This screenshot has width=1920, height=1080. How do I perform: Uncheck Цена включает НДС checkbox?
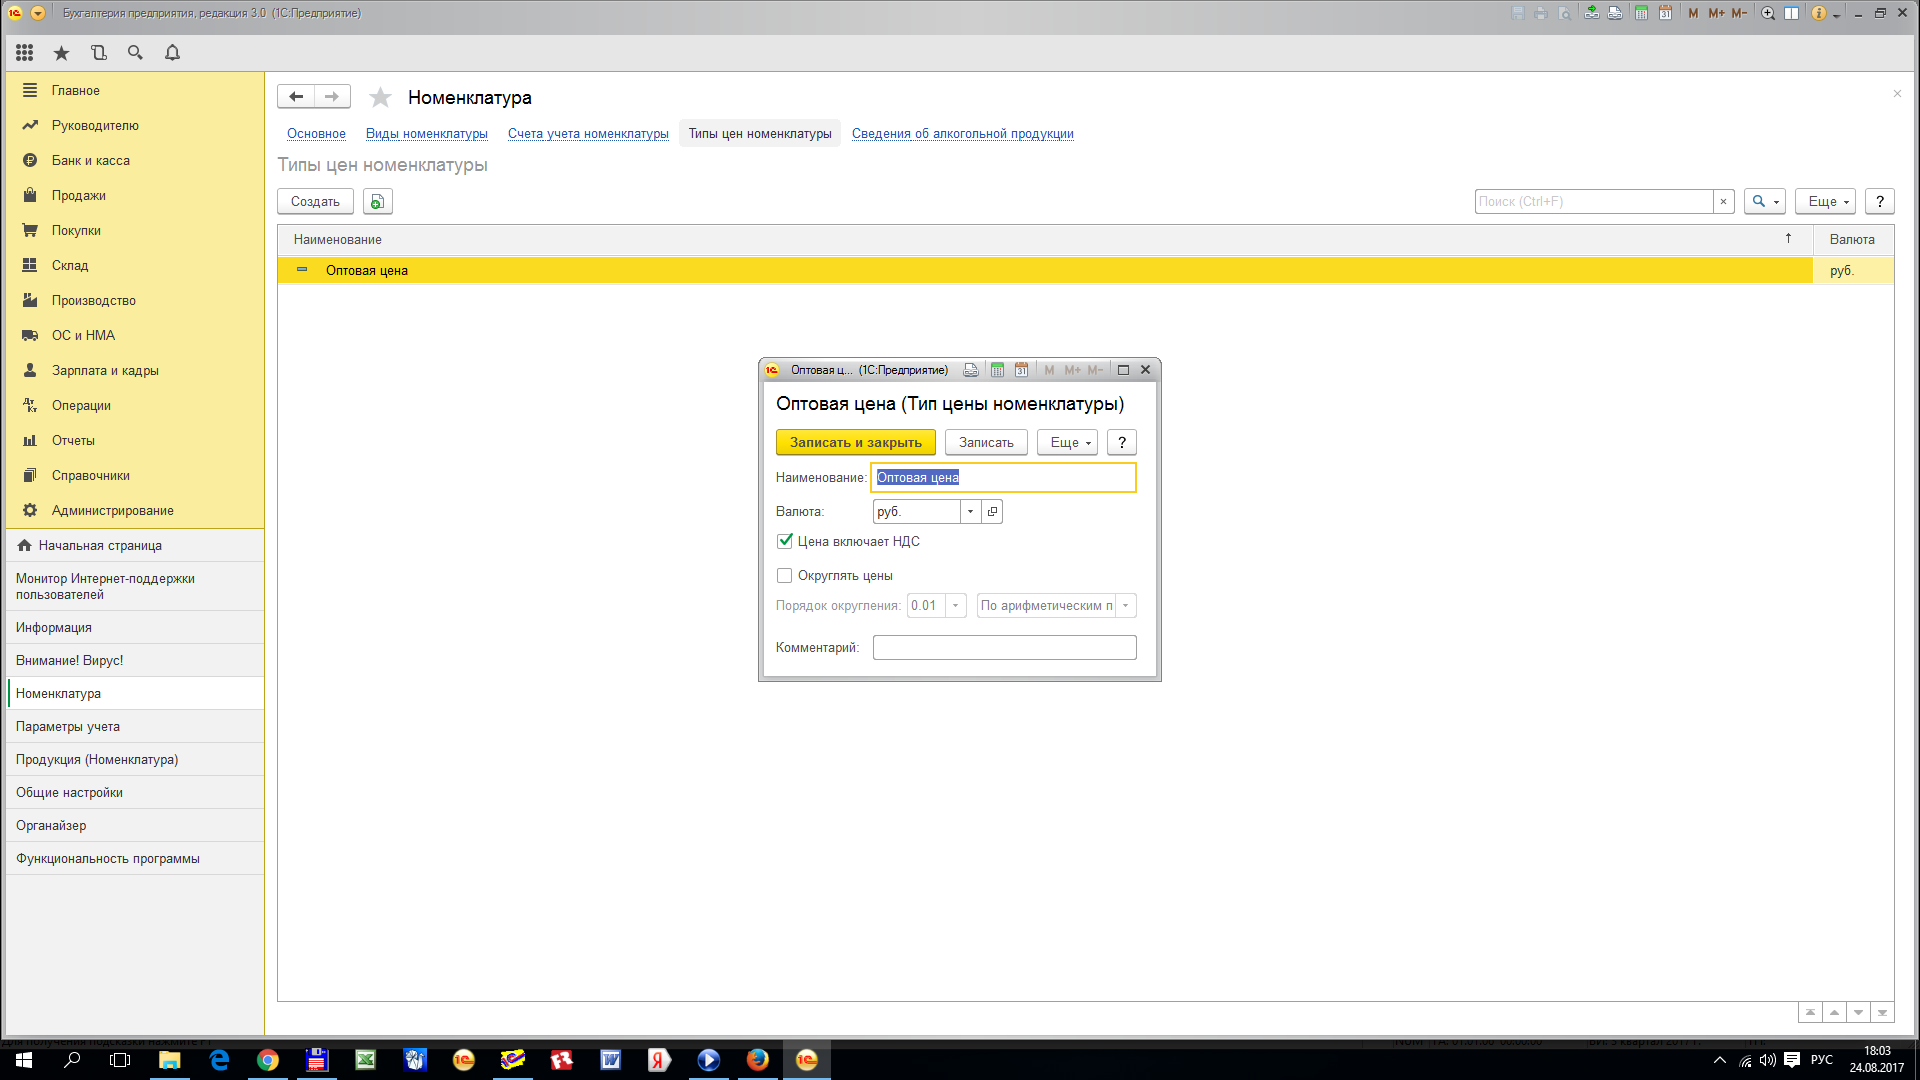pos(785,541)
